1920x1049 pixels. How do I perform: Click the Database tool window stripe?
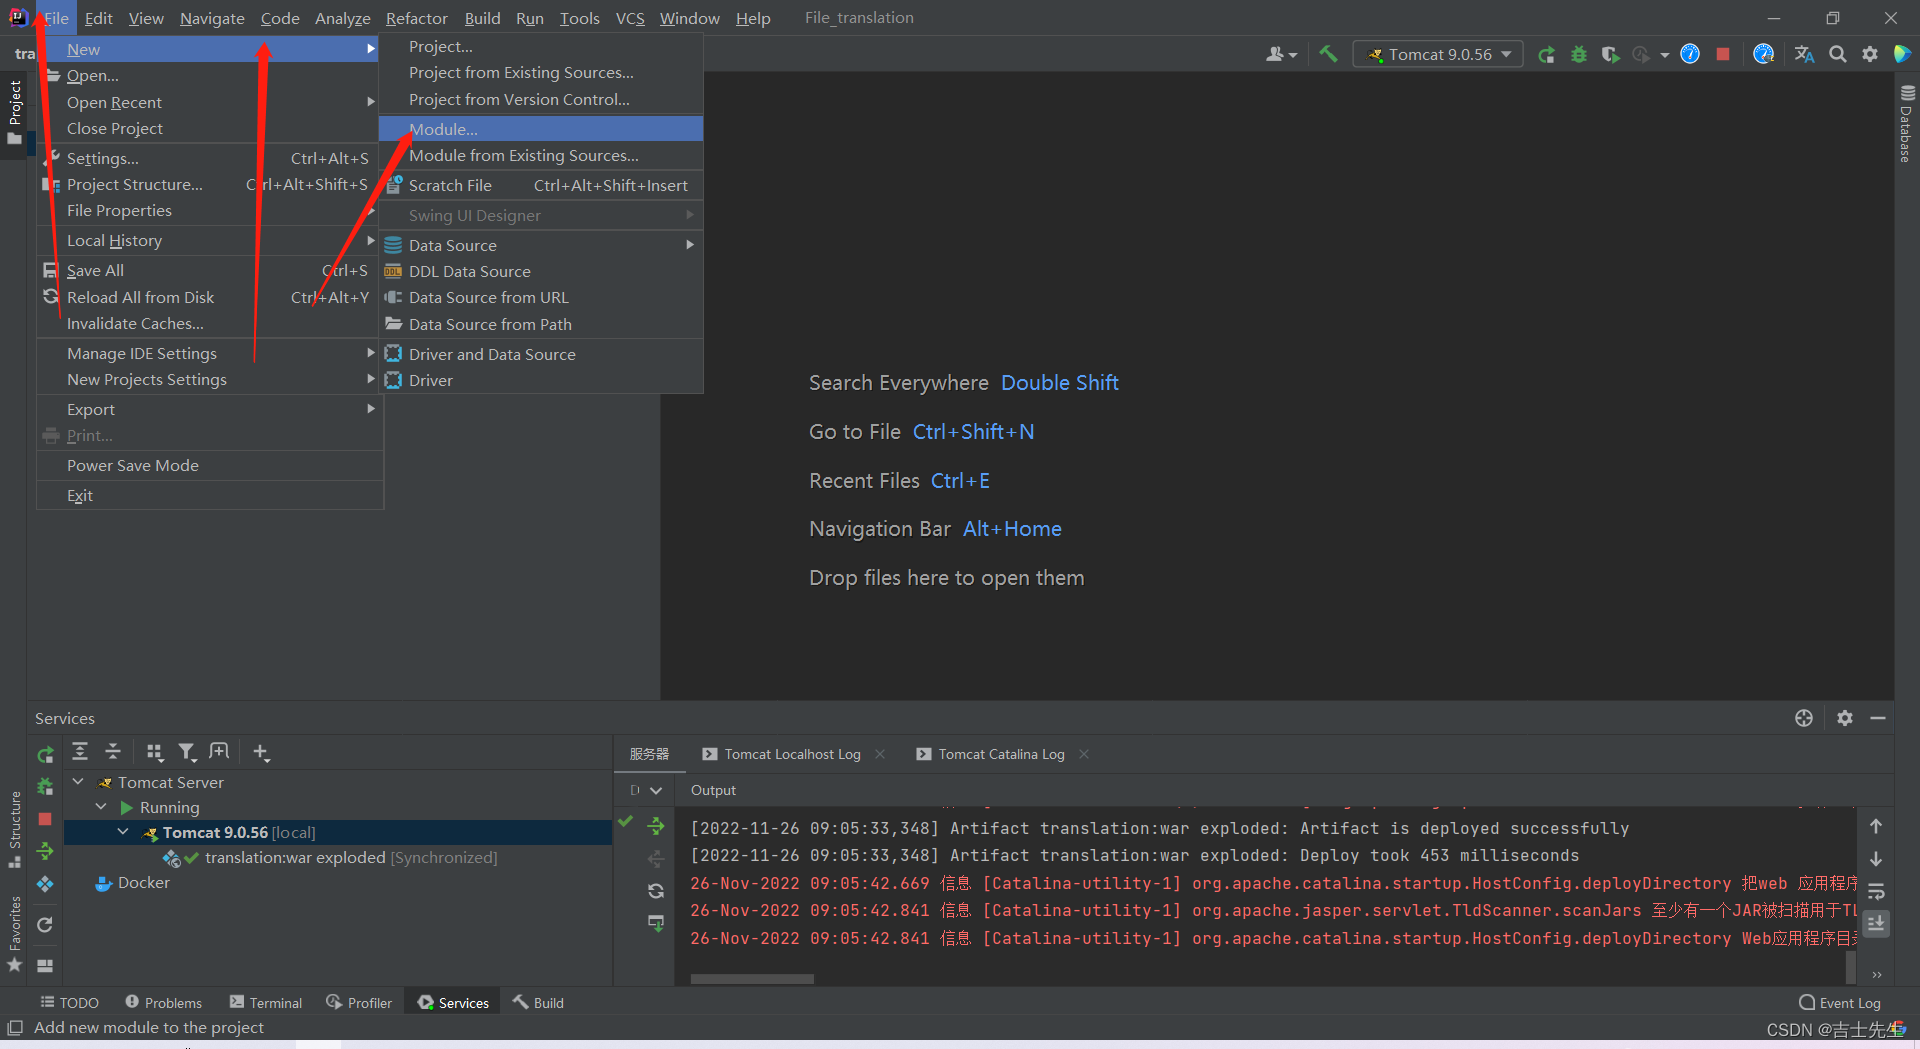(x=1906, y=124)
